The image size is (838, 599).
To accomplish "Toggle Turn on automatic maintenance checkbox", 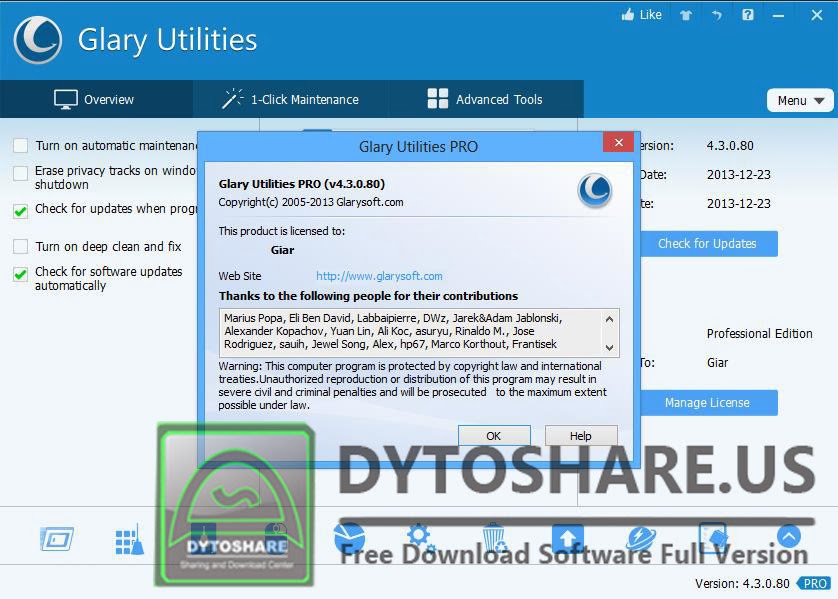I will [x=20, y=145].
